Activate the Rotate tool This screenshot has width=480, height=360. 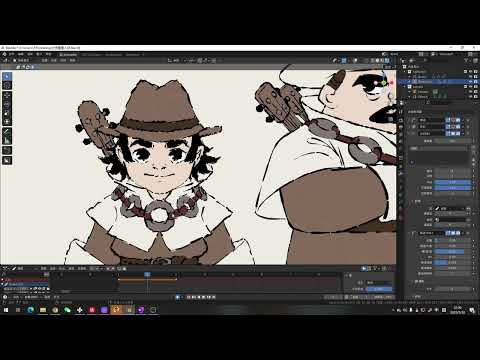click(7, 104)
